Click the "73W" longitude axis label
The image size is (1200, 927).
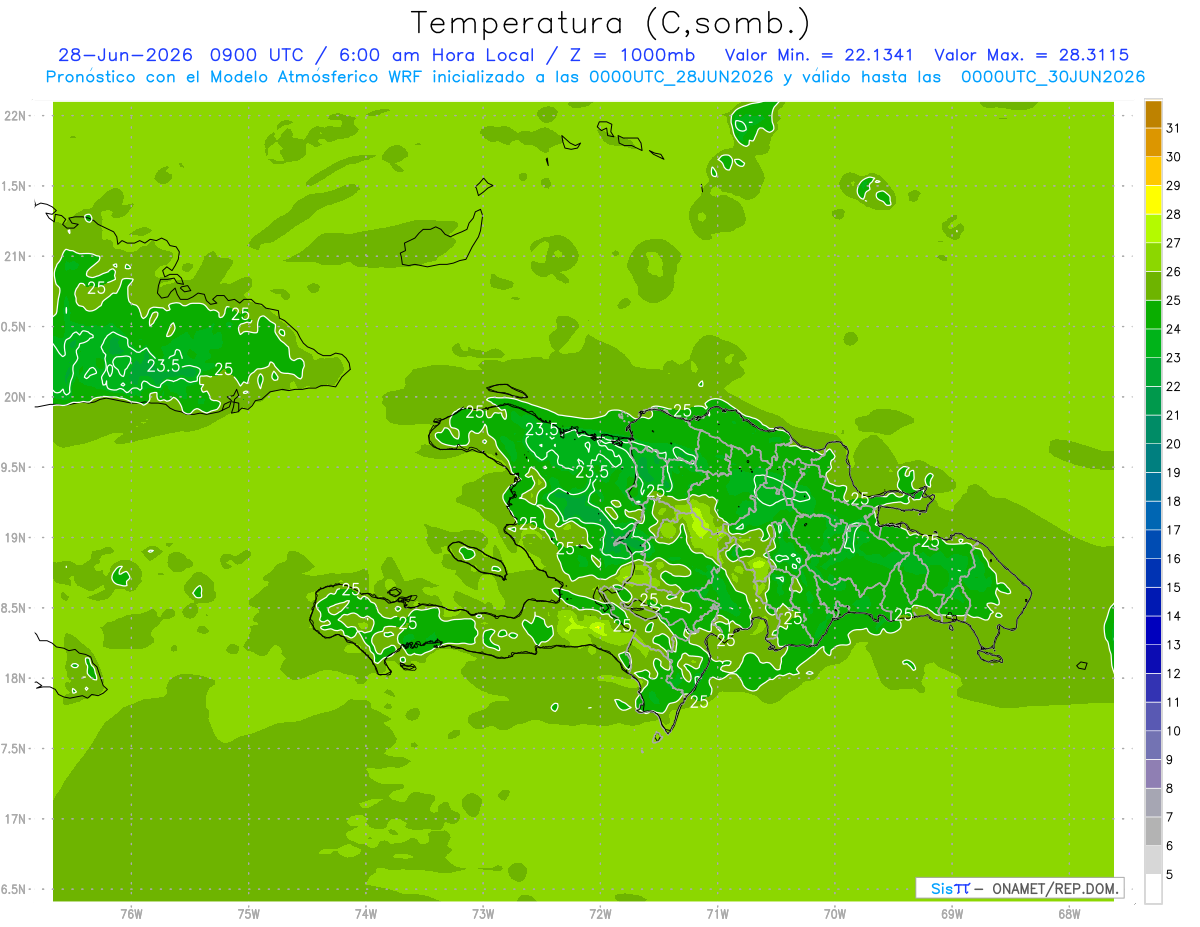click(483, 914)
